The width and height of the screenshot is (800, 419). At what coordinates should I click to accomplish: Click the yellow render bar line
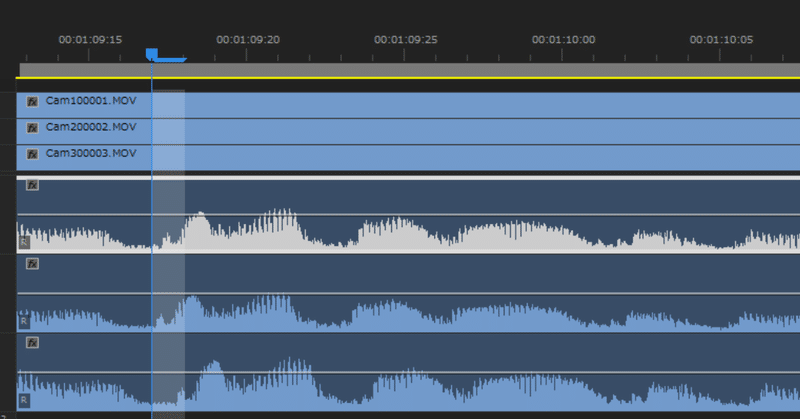(408, 78)
